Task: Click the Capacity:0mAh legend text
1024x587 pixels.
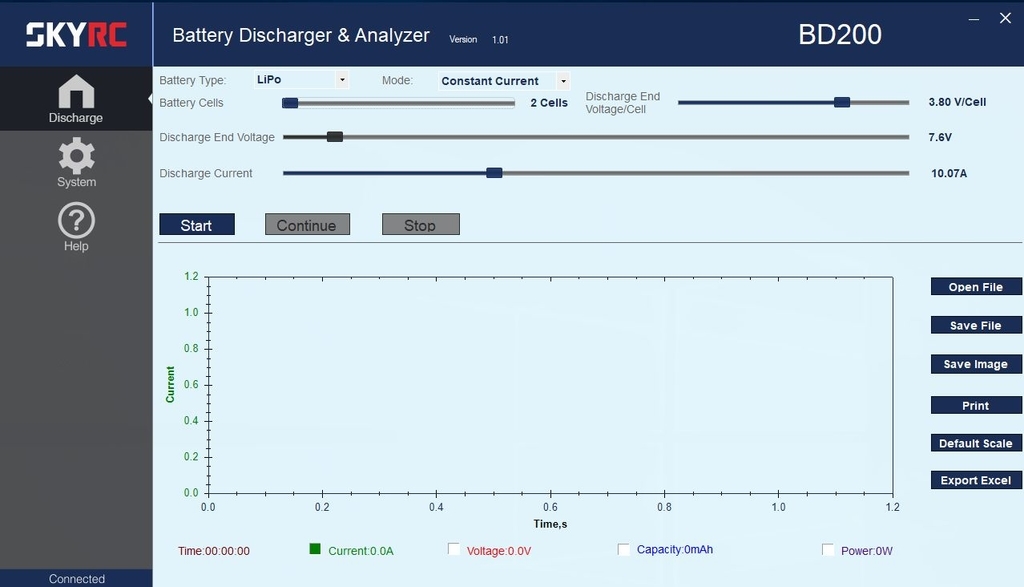Action: coord(675,550)
